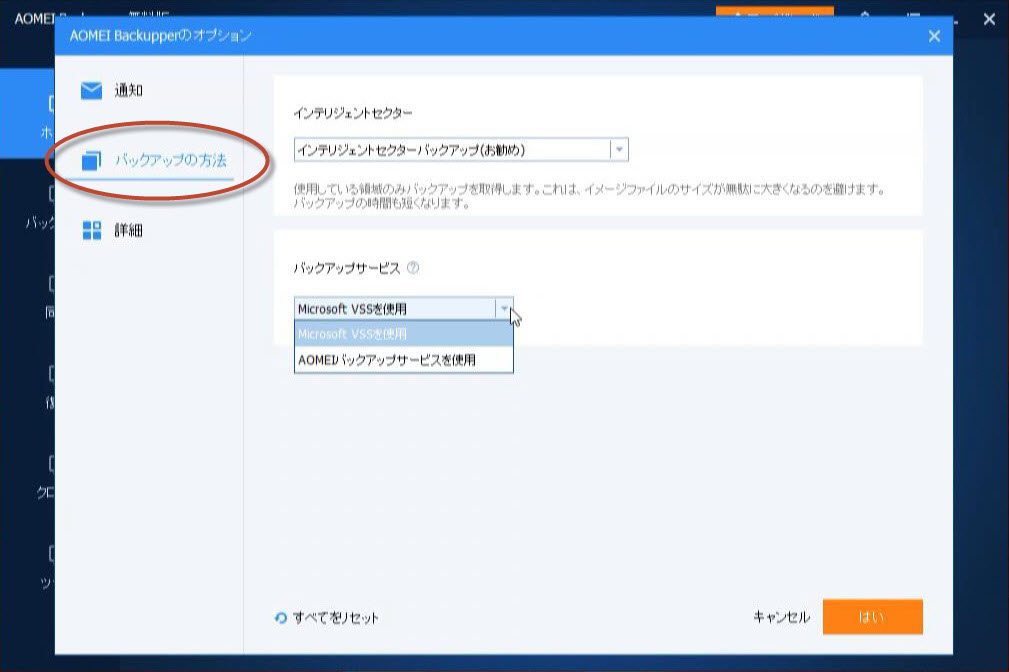Choose Microsoft VSSを使用 from the dropdown list

pyautogui.click(x=403, y=334)
